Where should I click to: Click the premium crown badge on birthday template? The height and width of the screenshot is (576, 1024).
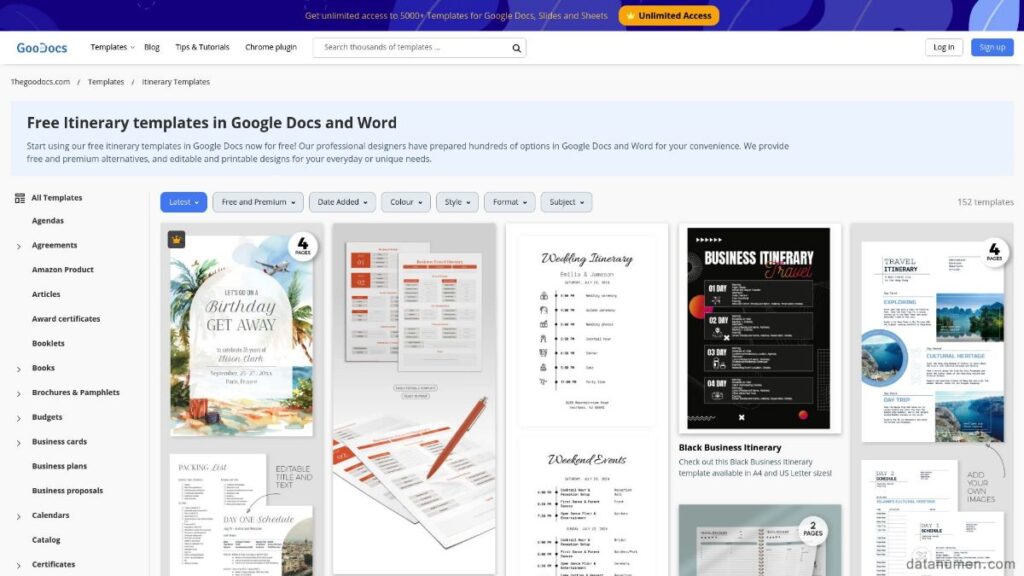[177, 240]
